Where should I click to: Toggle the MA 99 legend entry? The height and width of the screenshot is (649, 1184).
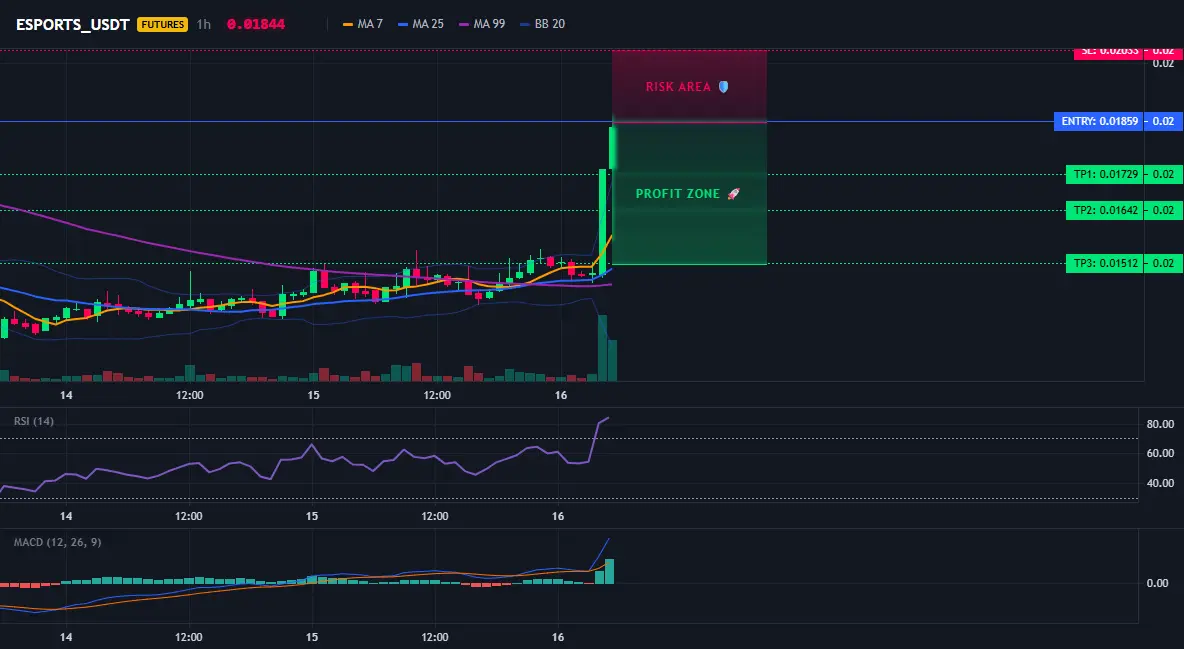(x=482, y=24)
